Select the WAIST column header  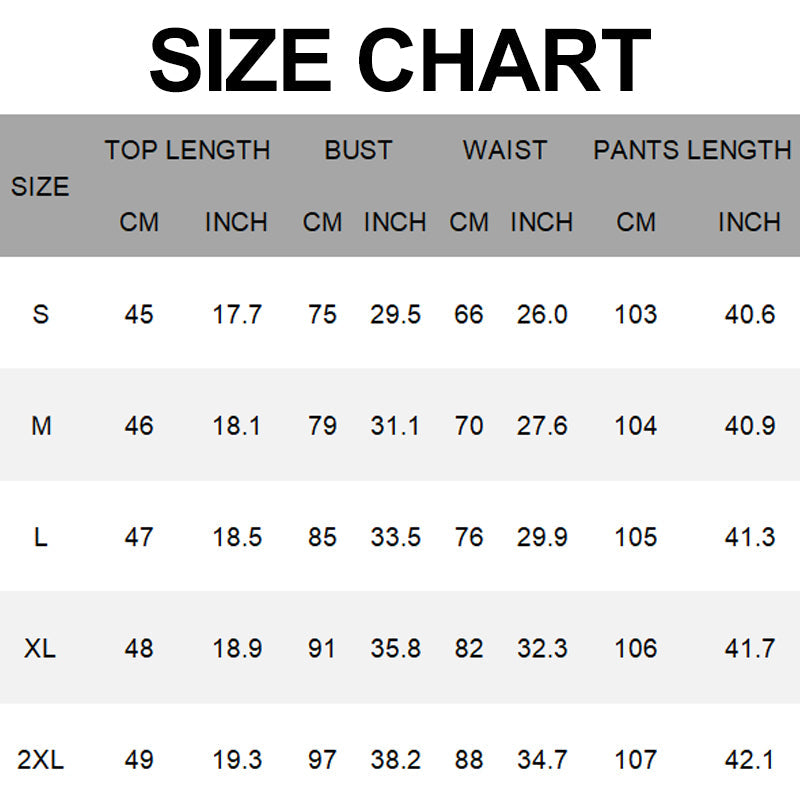(x=505, y=150)
